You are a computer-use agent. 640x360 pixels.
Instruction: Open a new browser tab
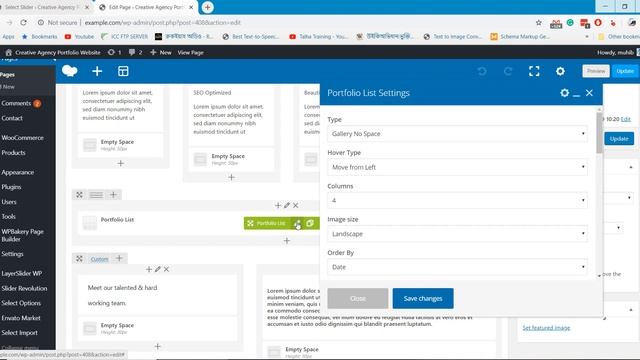pos(207,7)
